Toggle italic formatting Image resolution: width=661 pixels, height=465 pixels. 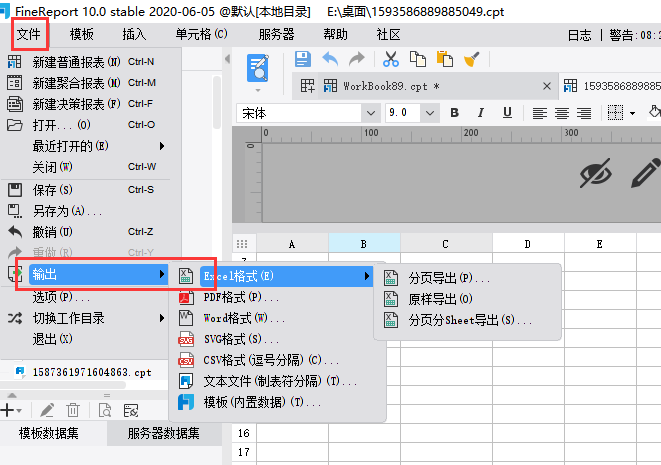(481, 113)
